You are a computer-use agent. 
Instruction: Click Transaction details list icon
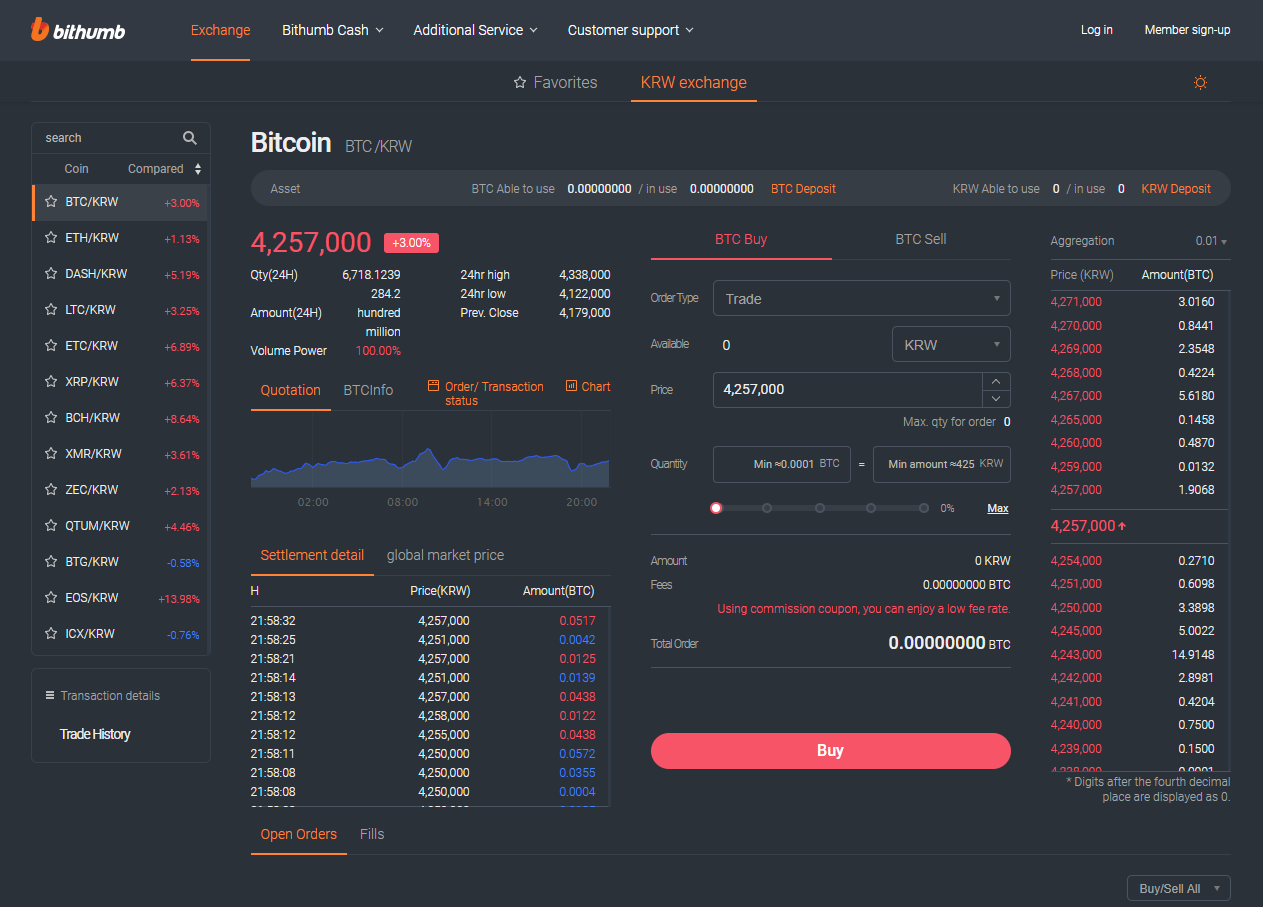[50, 695]
